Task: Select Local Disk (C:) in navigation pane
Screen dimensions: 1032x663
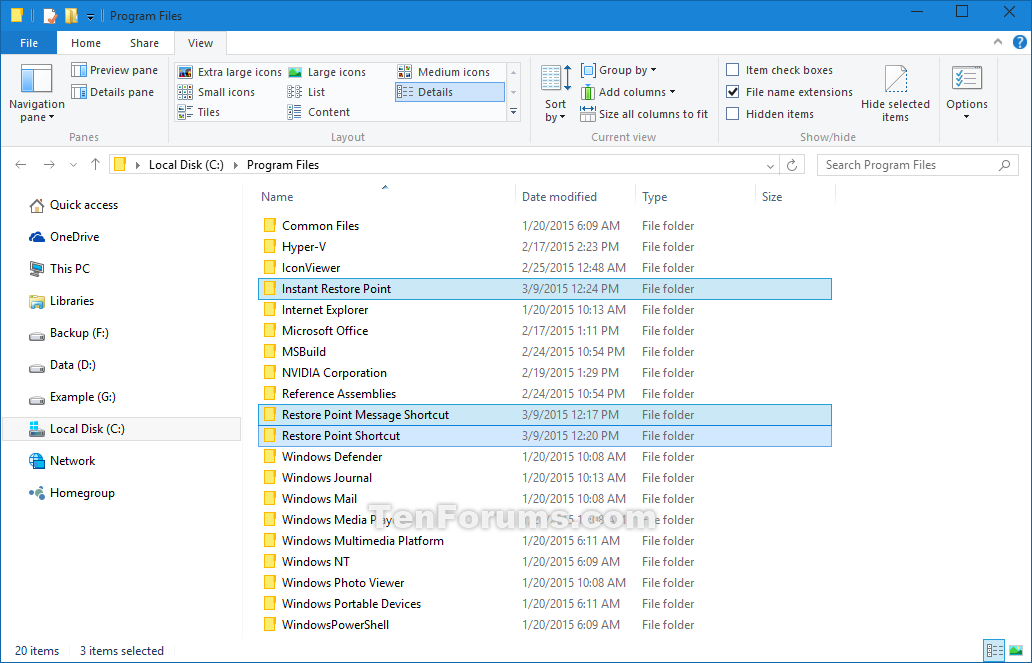Action: [x=122, y=429]
